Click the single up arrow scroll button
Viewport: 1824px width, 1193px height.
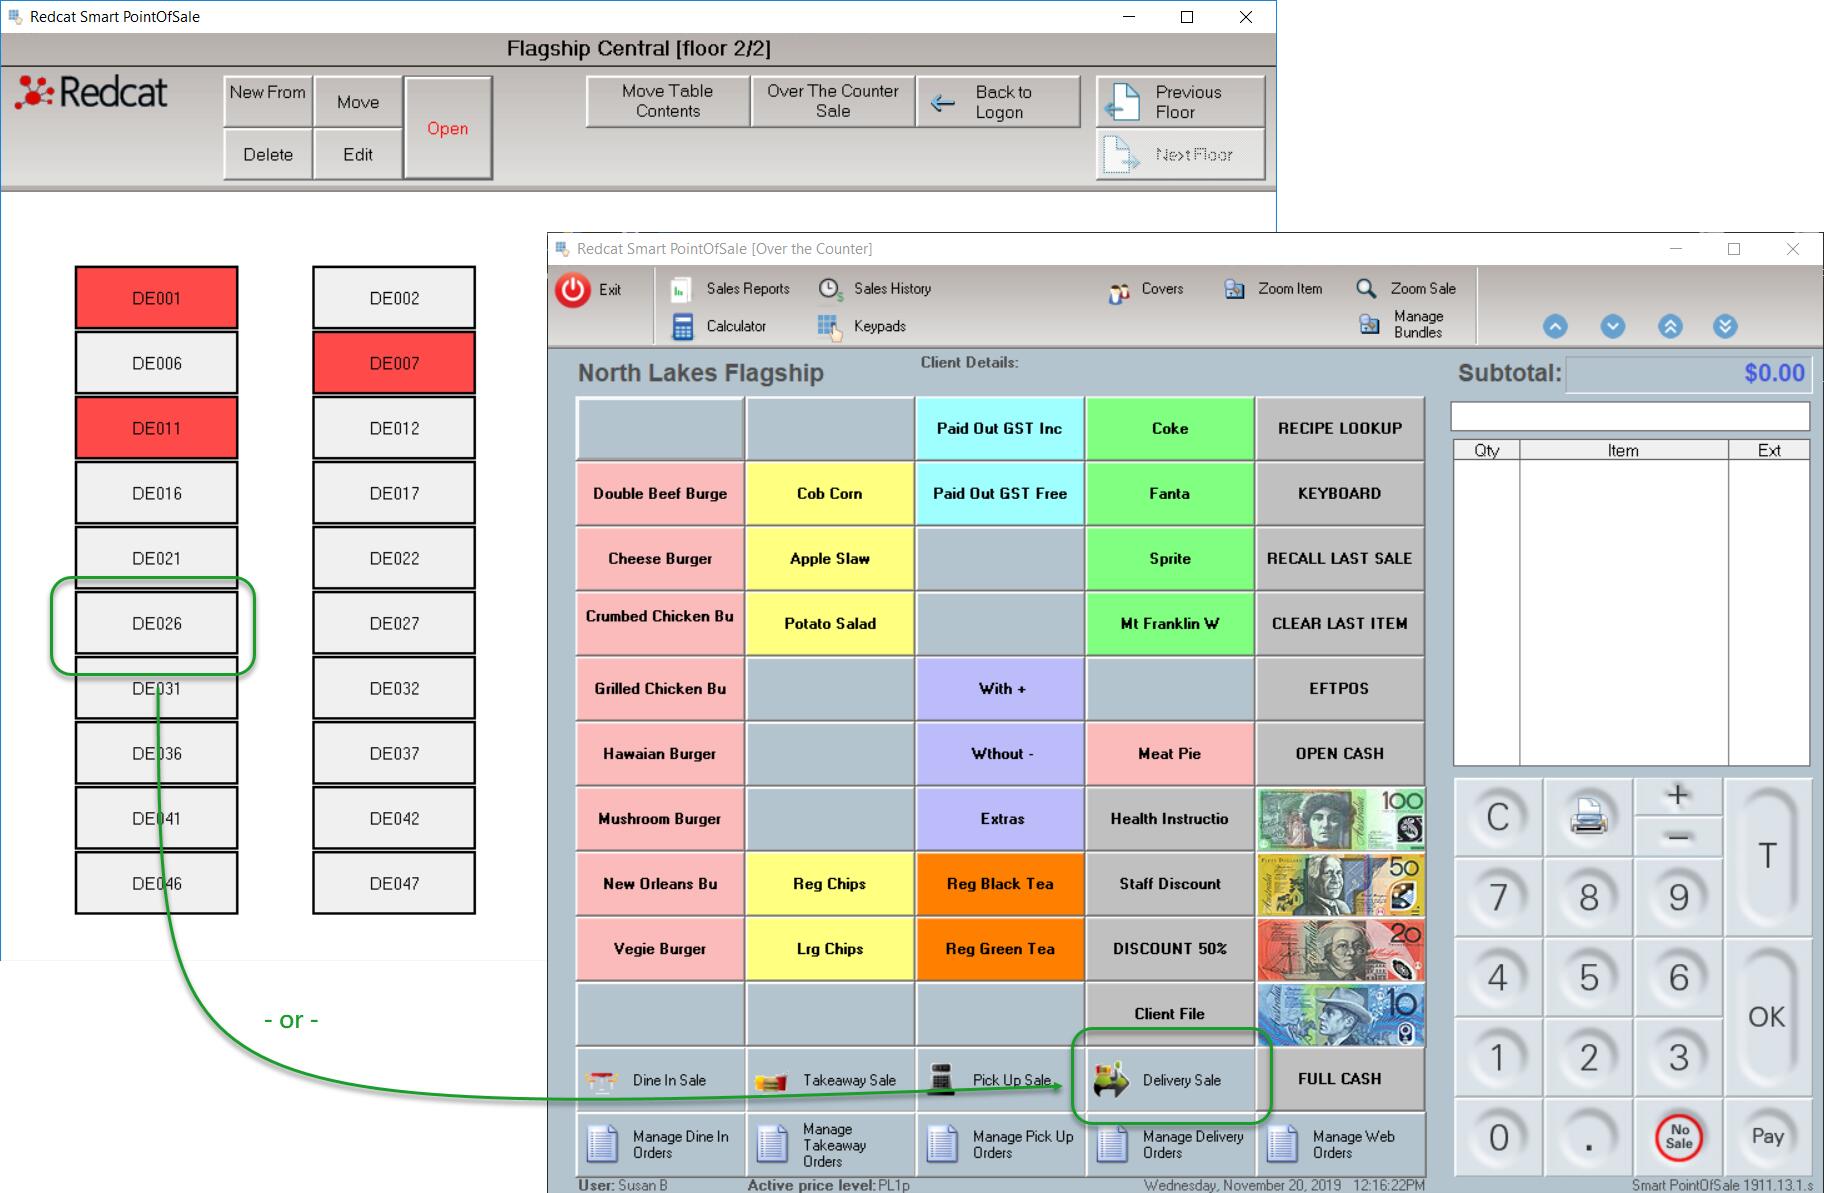(1555, 326)
